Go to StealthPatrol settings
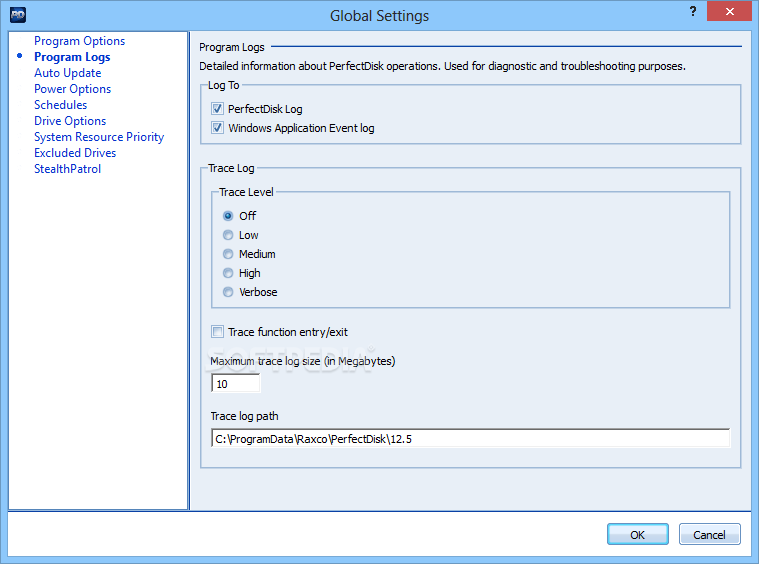 point(68,169)
